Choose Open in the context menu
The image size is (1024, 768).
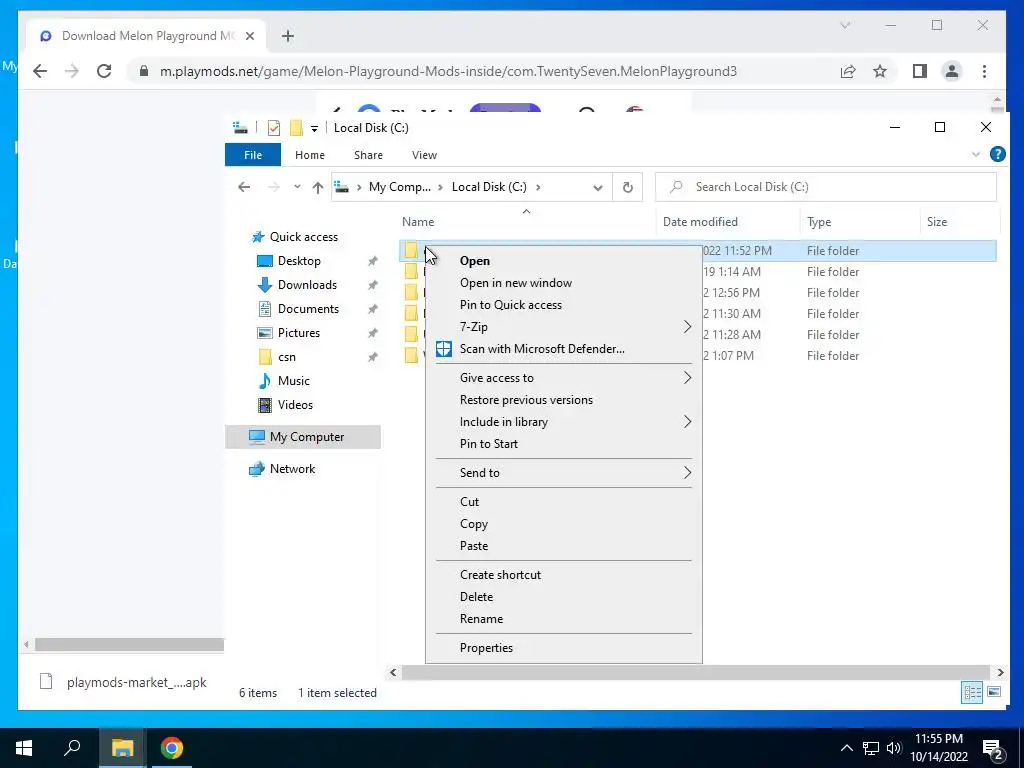point(475,261)
